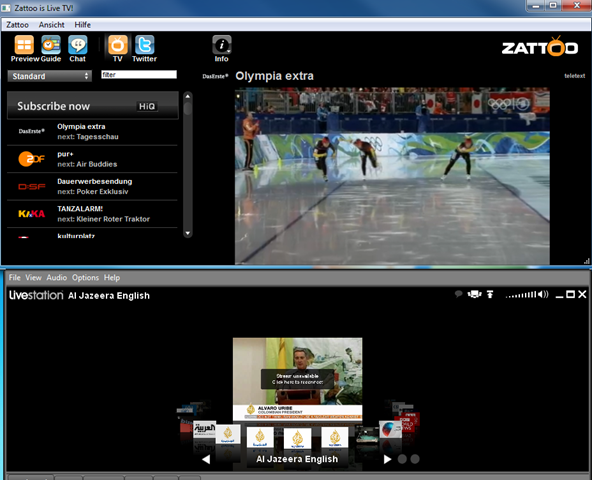Open Livestation View menu
Viewport: 592px width, 480px height.
pyautogui.click(x=33, y=278)
